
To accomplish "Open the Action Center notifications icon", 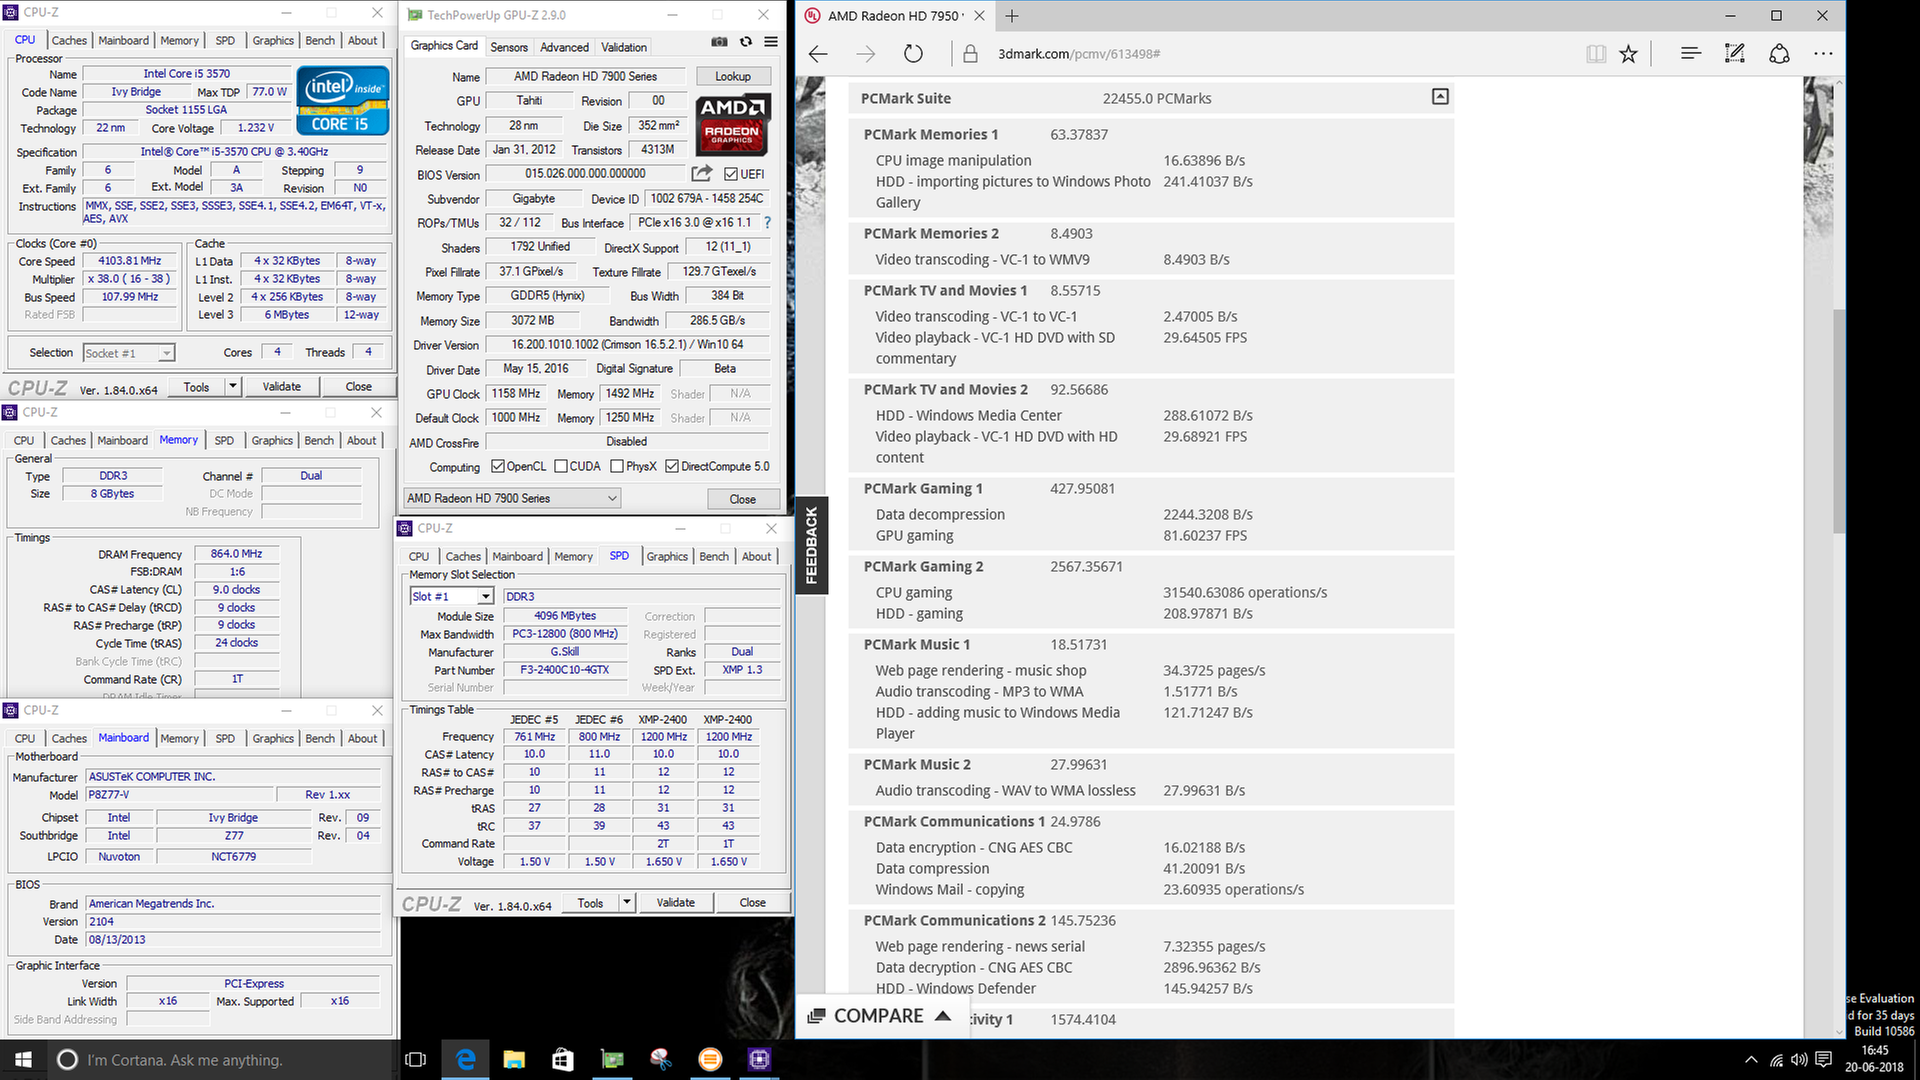I will 1823,1060.
